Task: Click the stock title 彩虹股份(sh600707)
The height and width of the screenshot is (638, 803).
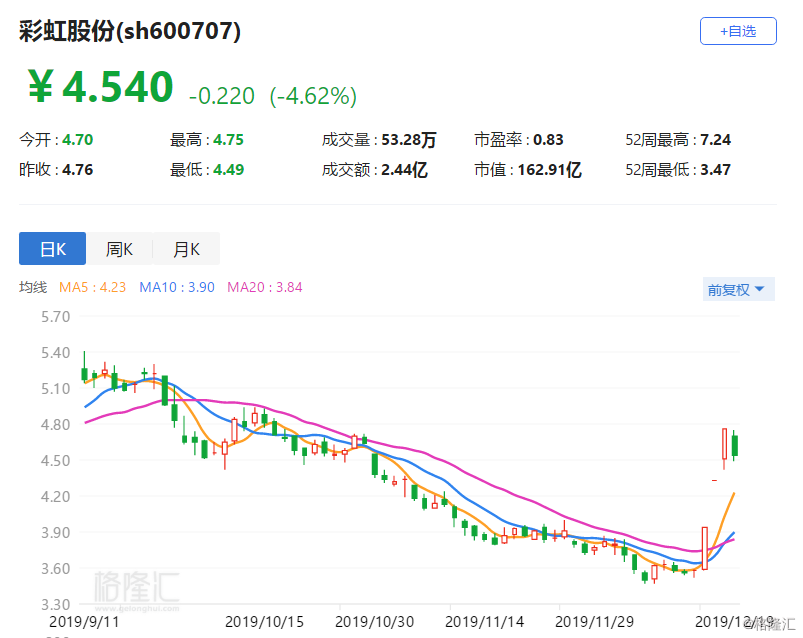Action: coord(130,31)
